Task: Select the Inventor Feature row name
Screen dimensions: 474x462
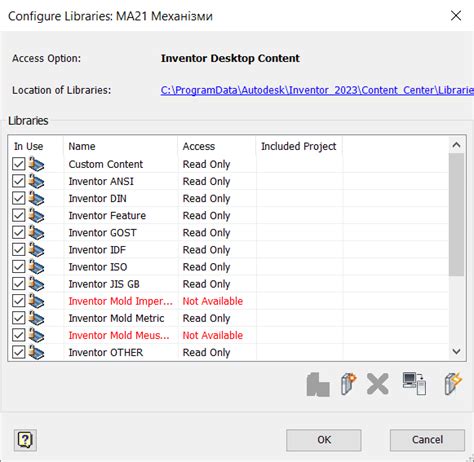Action: 107,216
